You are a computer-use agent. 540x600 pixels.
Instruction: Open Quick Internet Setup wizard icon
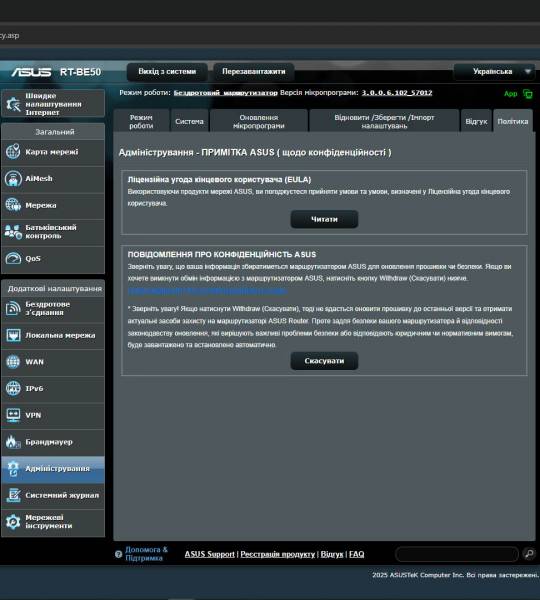pos(13,104)
